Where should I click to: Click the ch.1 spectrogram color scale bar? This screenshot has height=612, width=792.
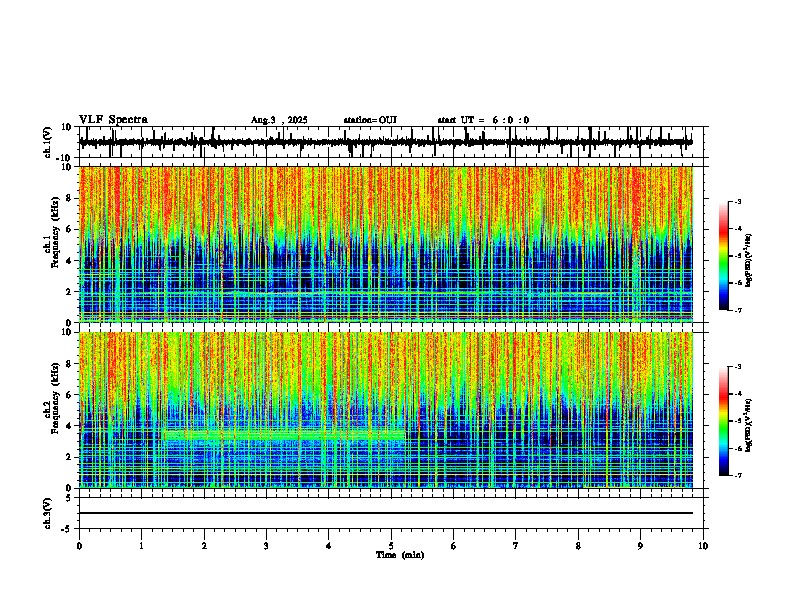(724, 256)
